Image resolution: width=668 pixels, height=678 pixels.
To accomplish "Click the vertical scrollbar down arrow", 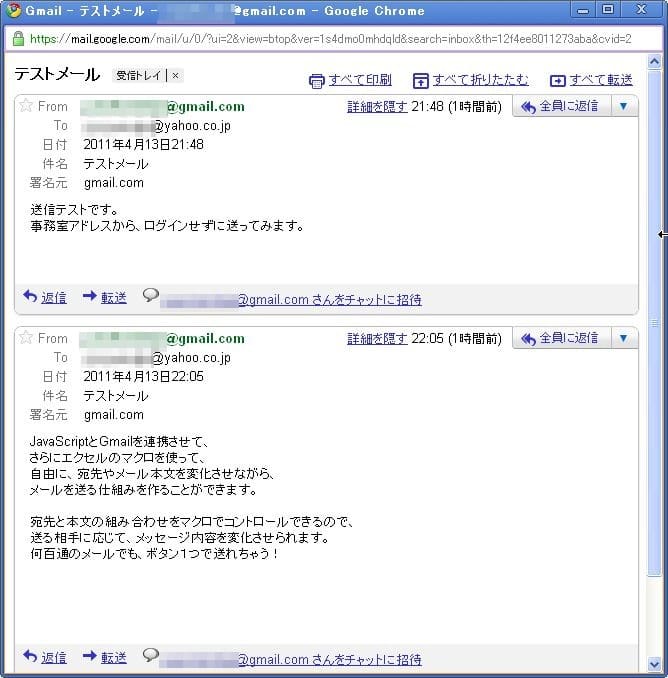I will click(654, 663).
